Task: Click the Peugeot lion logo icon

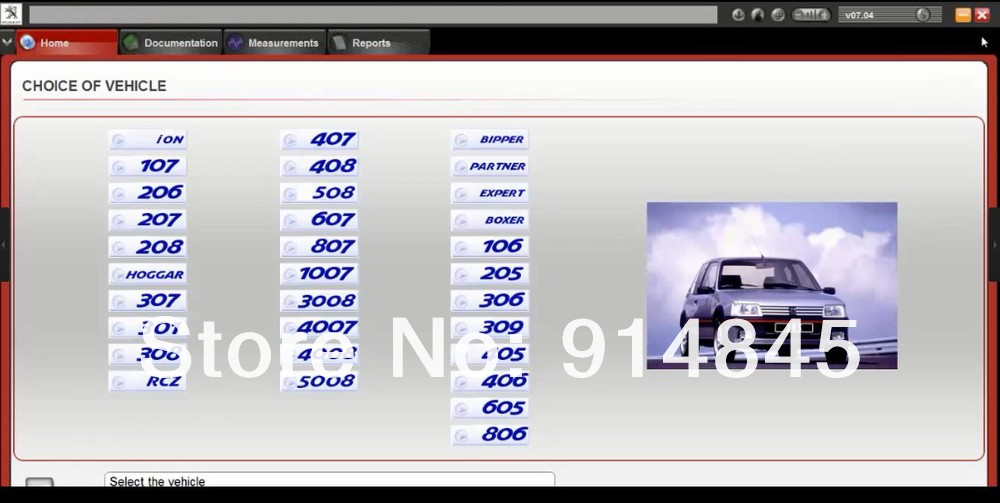Action: coord(11,14)
